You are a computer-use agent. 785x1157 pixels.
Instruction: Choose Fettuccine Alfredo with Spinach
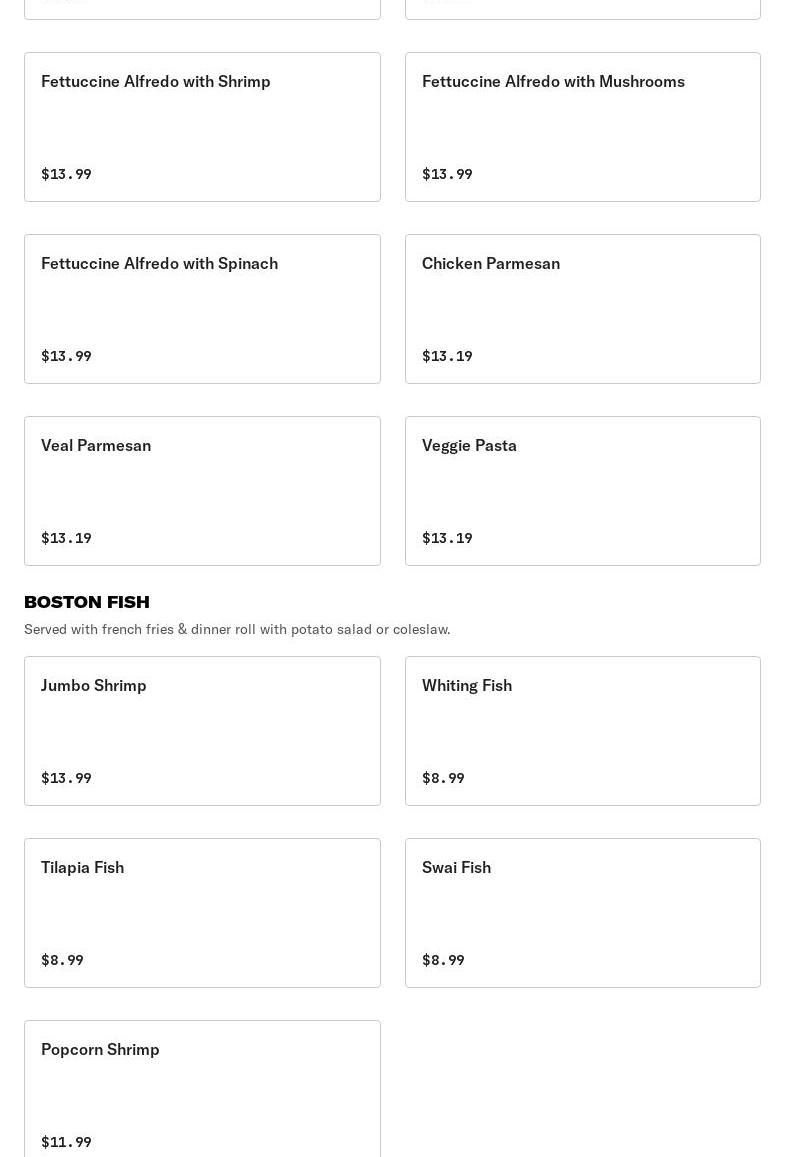[202, 309]
